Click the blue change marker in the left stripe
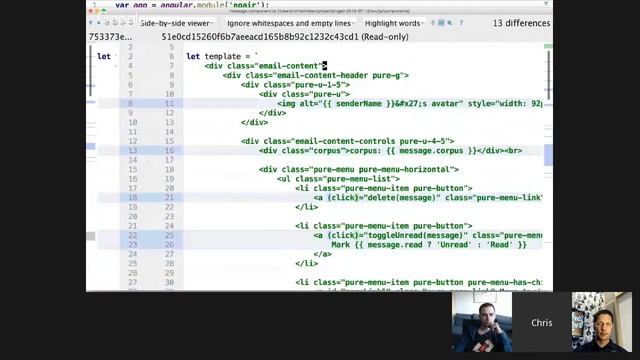640x360 pixels. [91, 146]
